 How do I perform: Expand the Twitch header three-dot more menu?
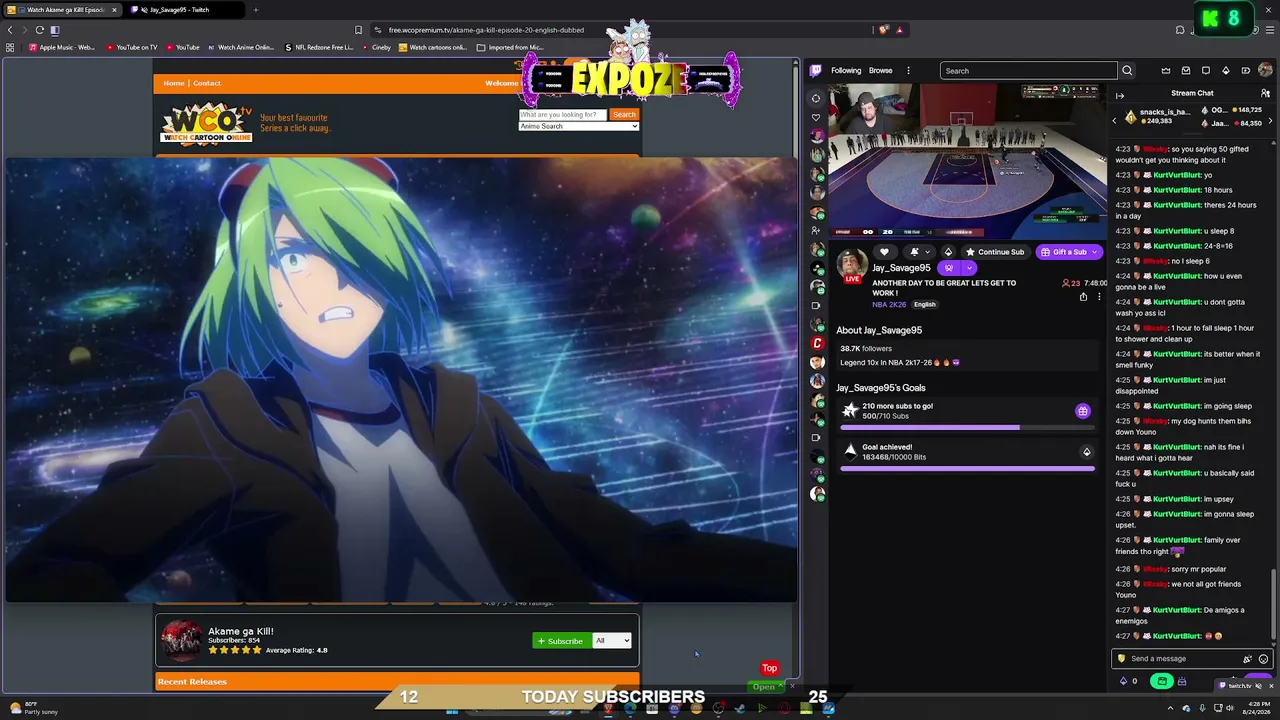tap(908, 71)
